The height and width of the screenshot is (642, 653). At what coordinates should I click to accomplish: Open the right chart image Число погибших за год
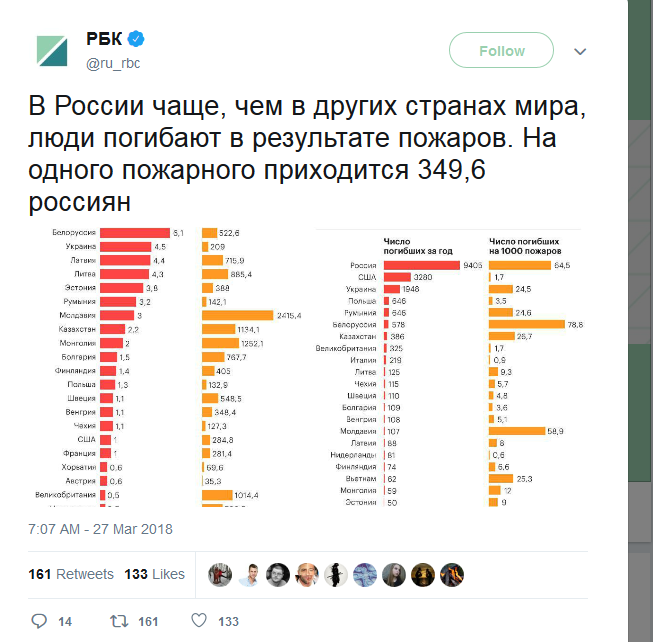(449, 367)
